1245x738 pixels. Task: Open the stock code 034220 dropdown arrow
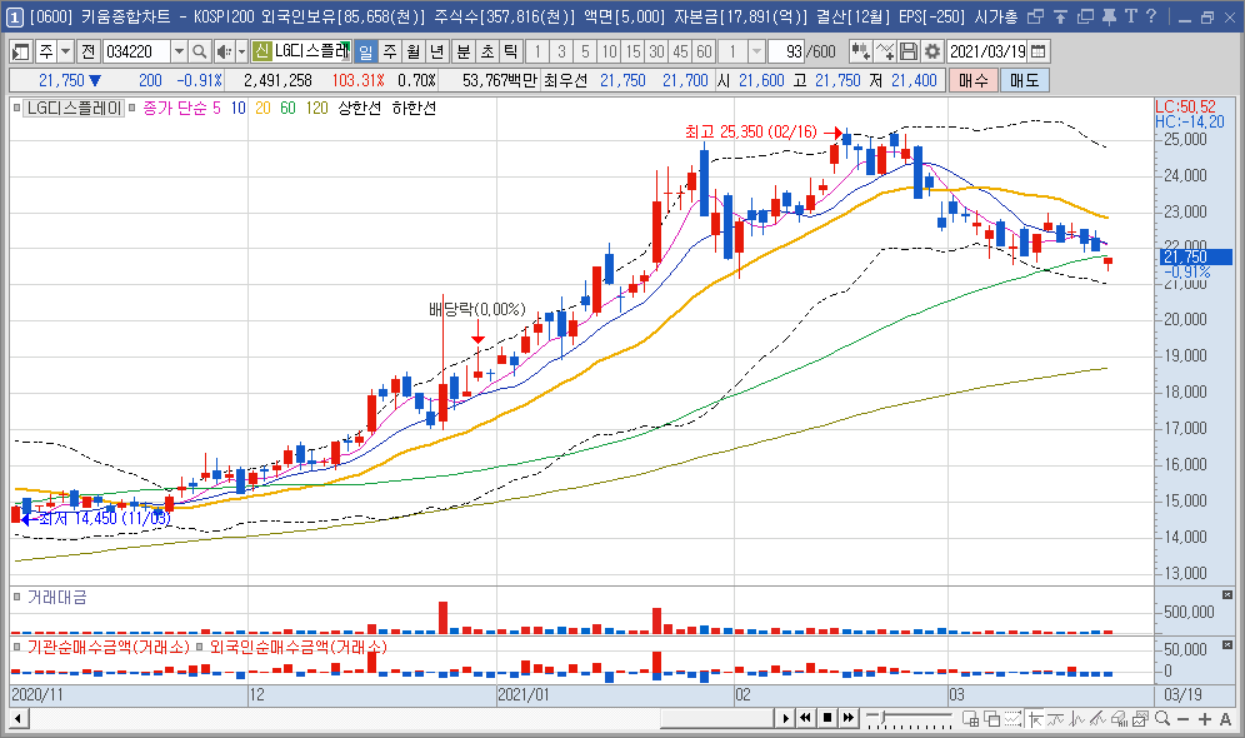[x=179, y=52]
